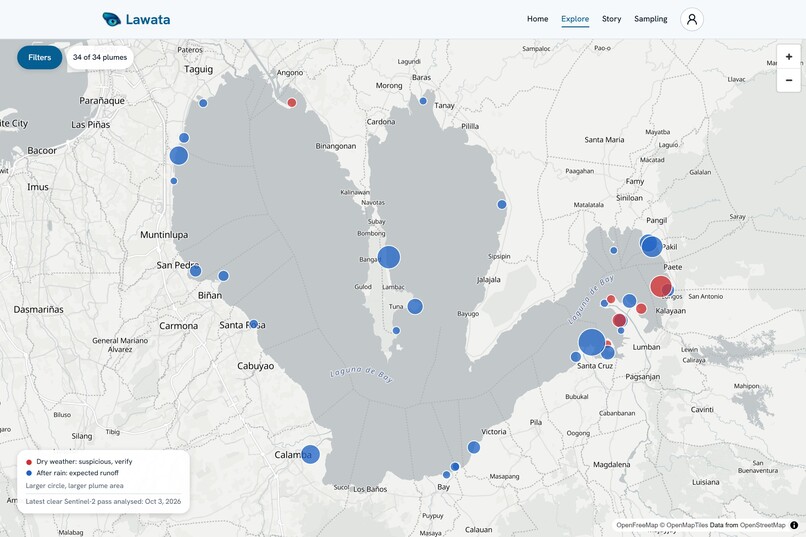Open the user account profile icon

[x=691, y=20]
